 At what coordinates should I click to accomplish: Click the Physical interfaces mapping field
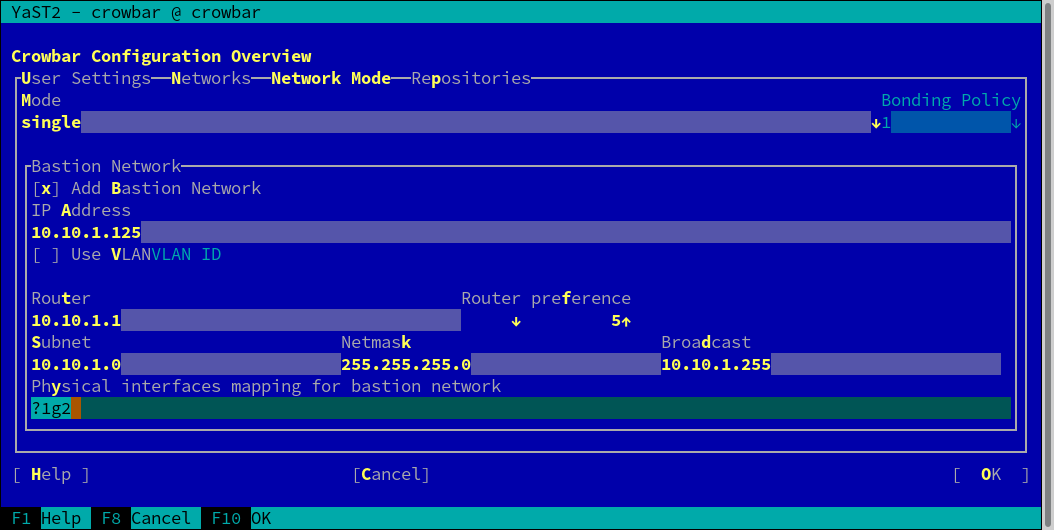coord(520,408)
